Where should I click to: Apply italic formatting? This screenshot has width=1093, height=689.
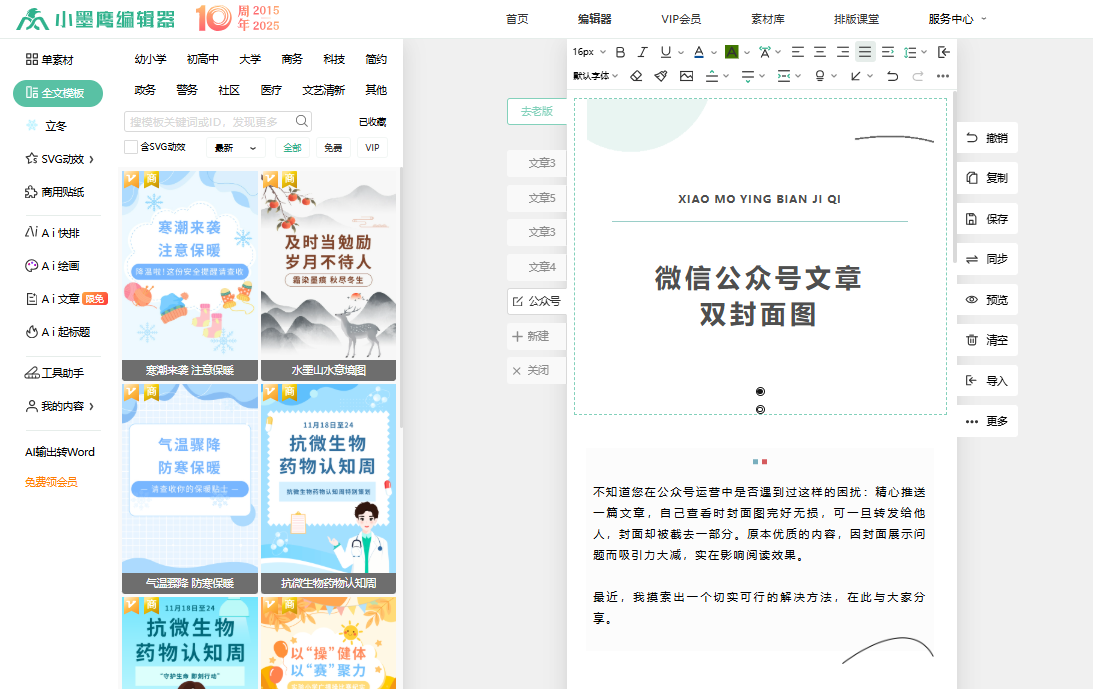[x=642, y=52]
